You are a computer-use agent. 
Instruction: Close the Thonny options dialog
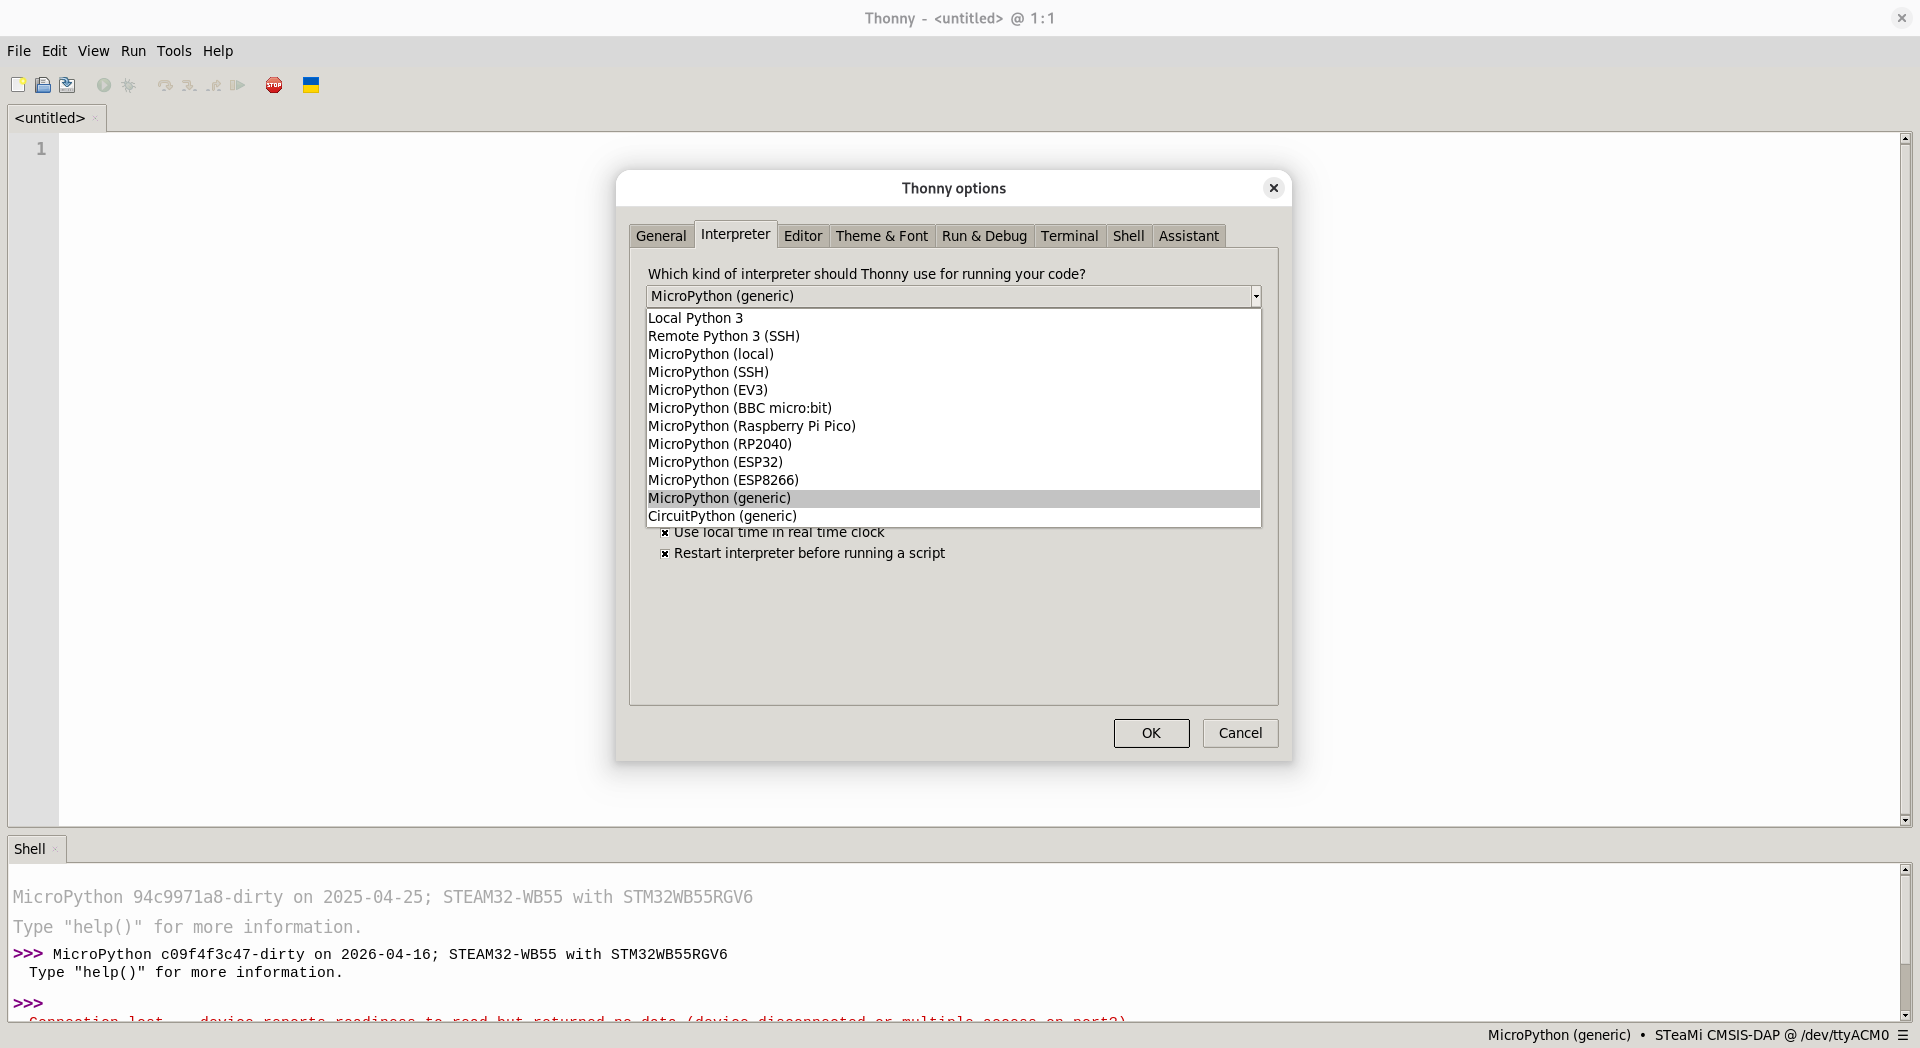pos(1273,188)
